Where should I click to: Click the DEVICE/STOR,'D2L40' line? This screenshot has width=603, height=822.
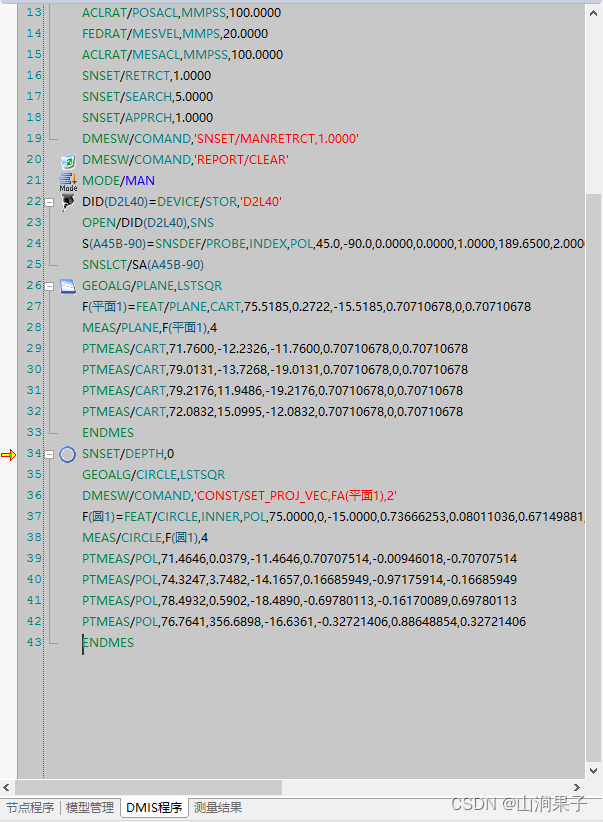coord(182,201)
